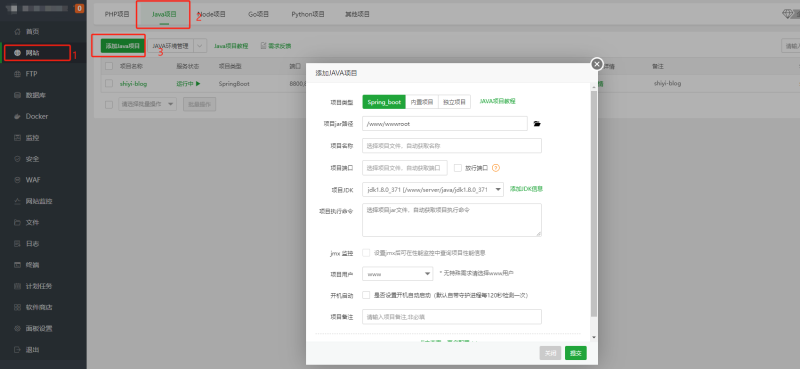Click the 项目名称 input field
800x369 pixels.
click(x=452, y=145)
